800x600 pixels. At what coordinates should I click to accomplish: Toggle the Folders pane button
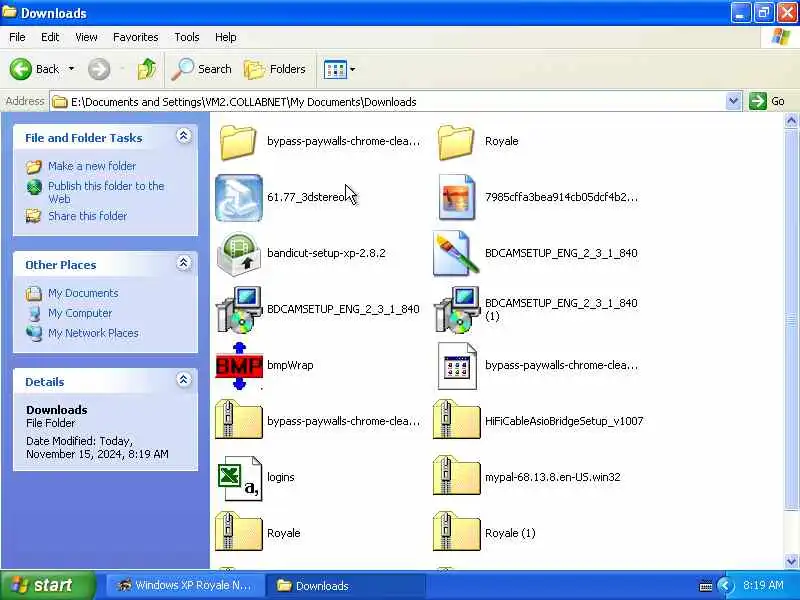point(275,69)
